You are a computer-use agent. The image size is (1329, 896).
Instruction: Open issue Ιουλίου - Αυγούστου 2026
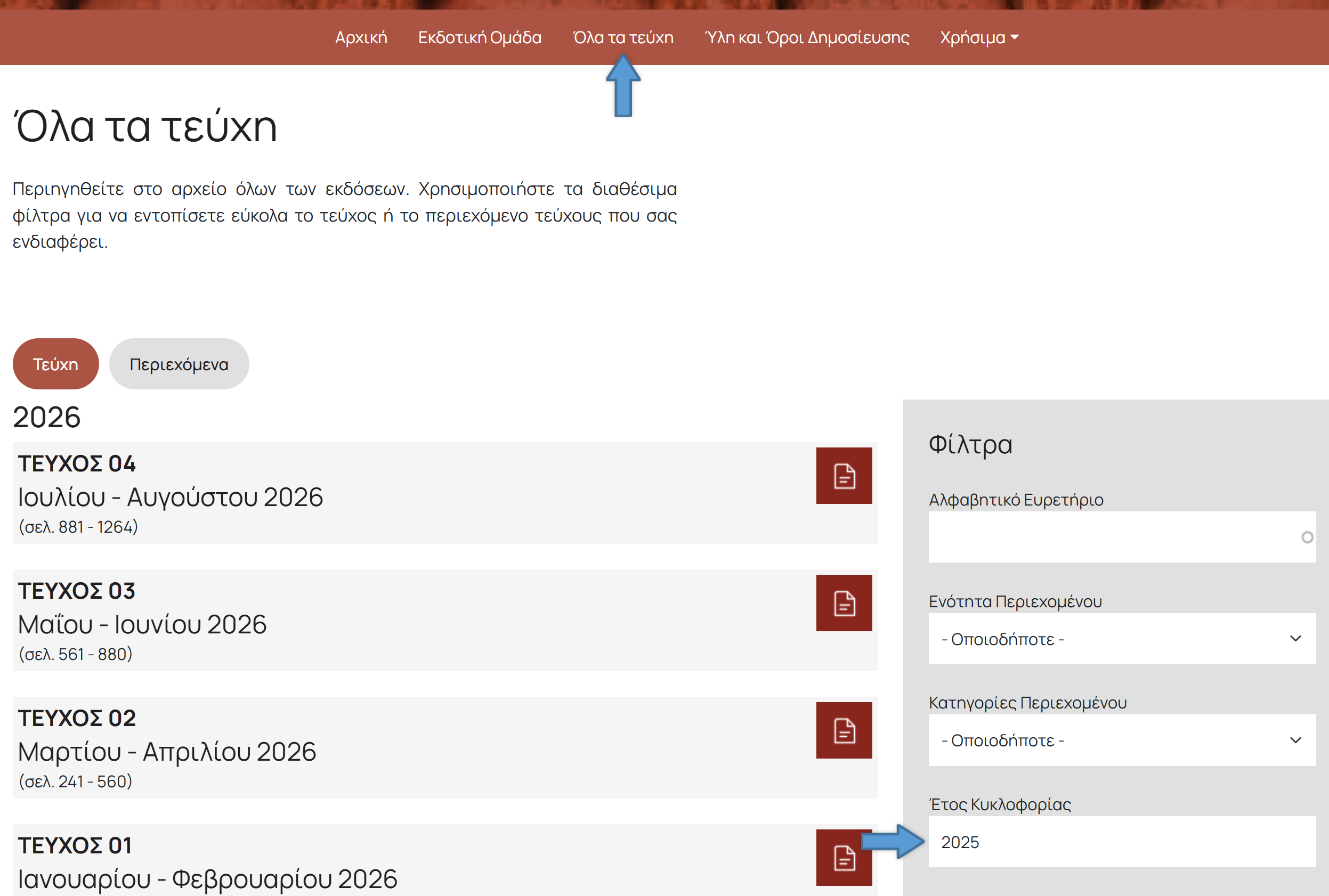(171, 497)
